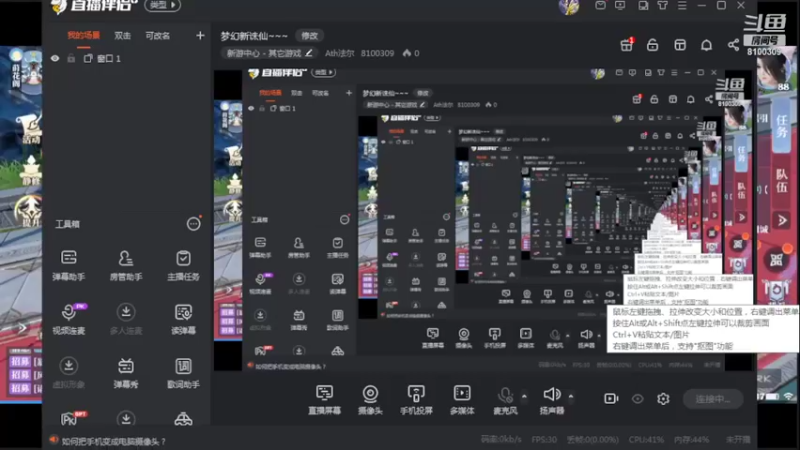
Task: Add 摄像头 camera source
Action: tap(370, 399)
